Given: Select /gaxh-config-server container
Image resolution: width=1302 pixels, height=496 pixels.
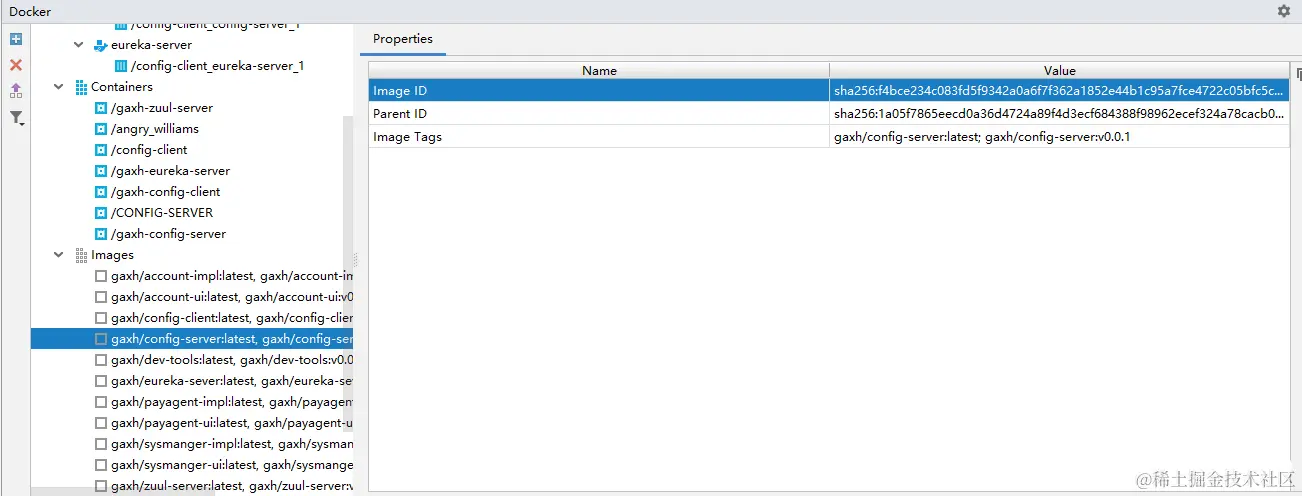Looking at the screenshot, I should (x=169, y=234).
